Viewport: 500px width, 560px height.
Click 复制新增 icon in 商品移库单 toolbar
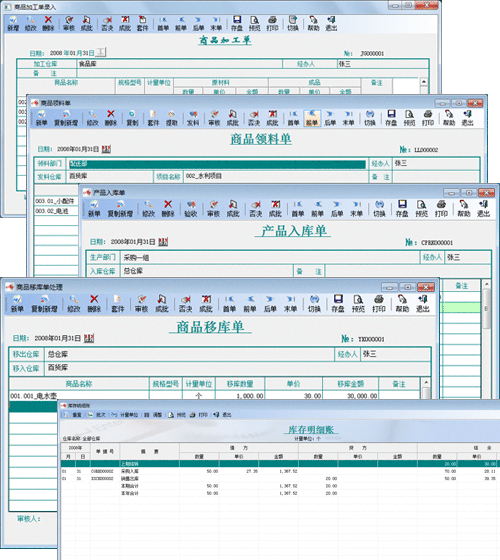pyautogui.click(x=44, y=303)
